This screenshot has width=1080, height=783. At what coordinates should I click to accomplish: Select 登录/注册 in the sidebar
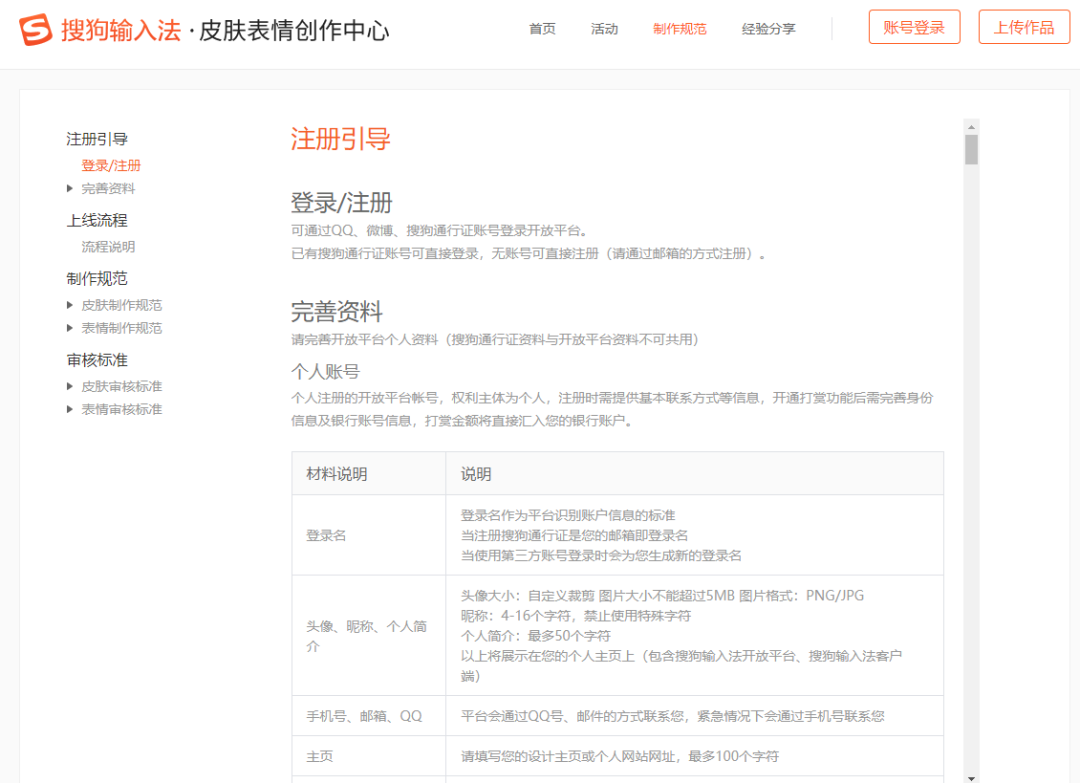111,165
